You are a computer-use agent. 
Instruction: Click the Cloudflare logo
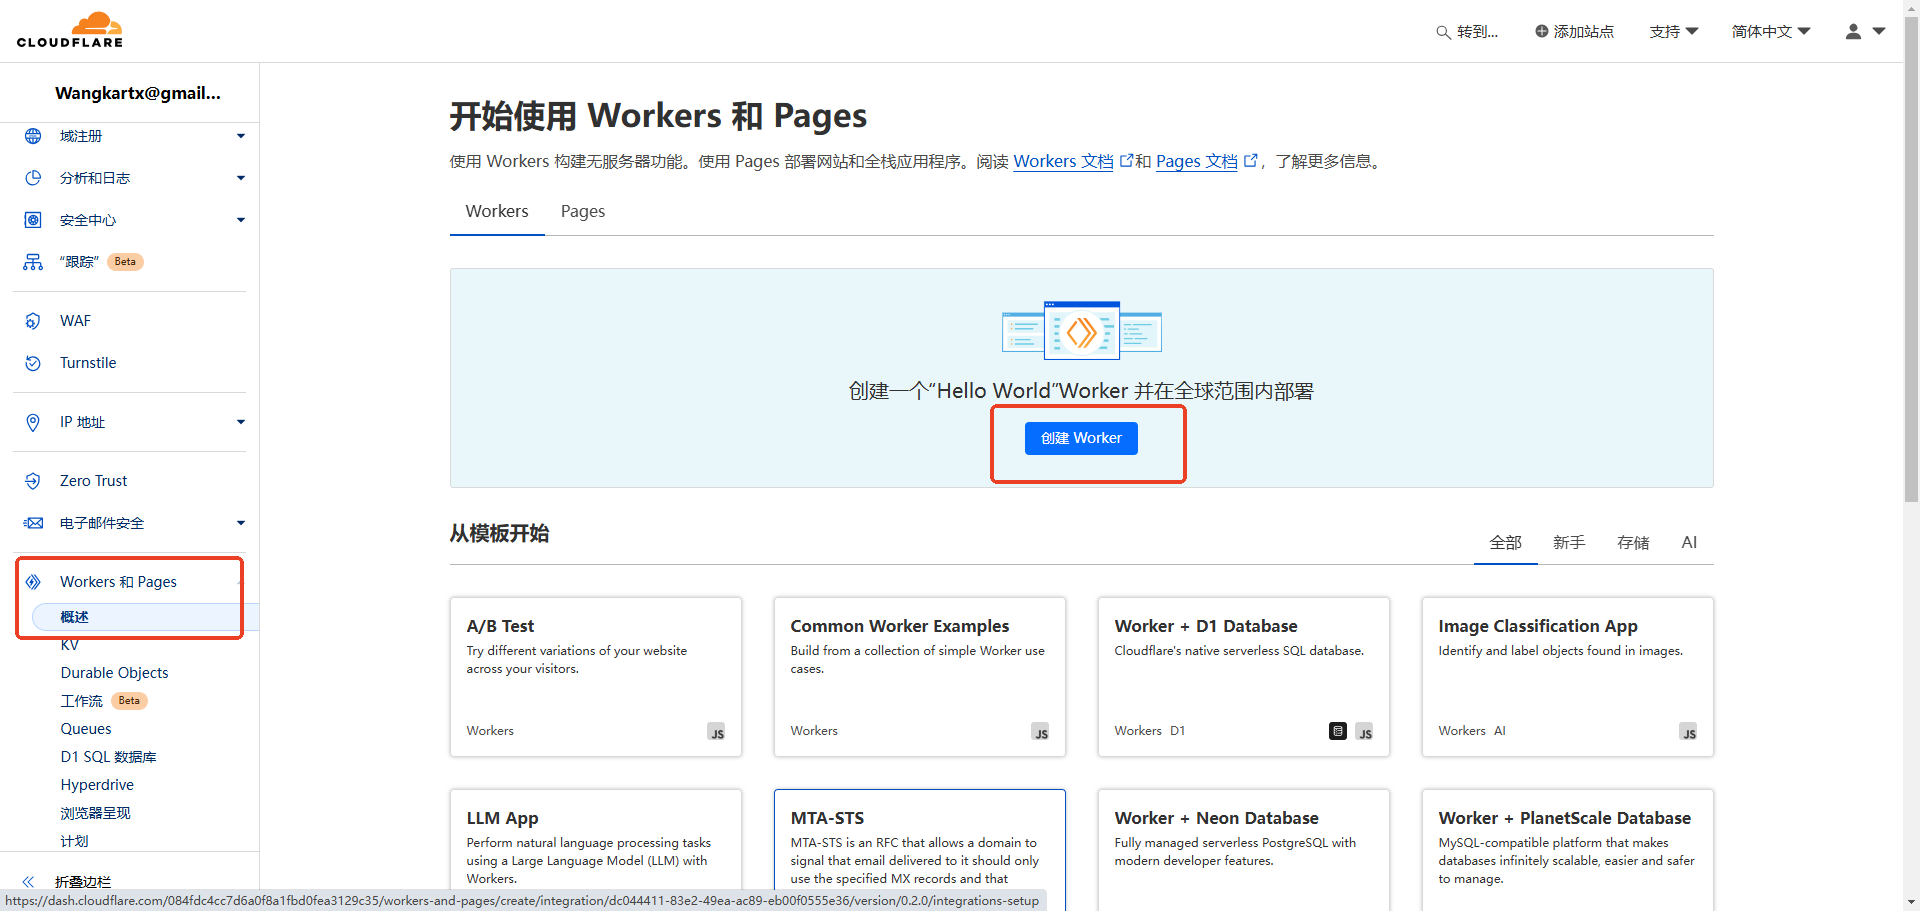69,30
